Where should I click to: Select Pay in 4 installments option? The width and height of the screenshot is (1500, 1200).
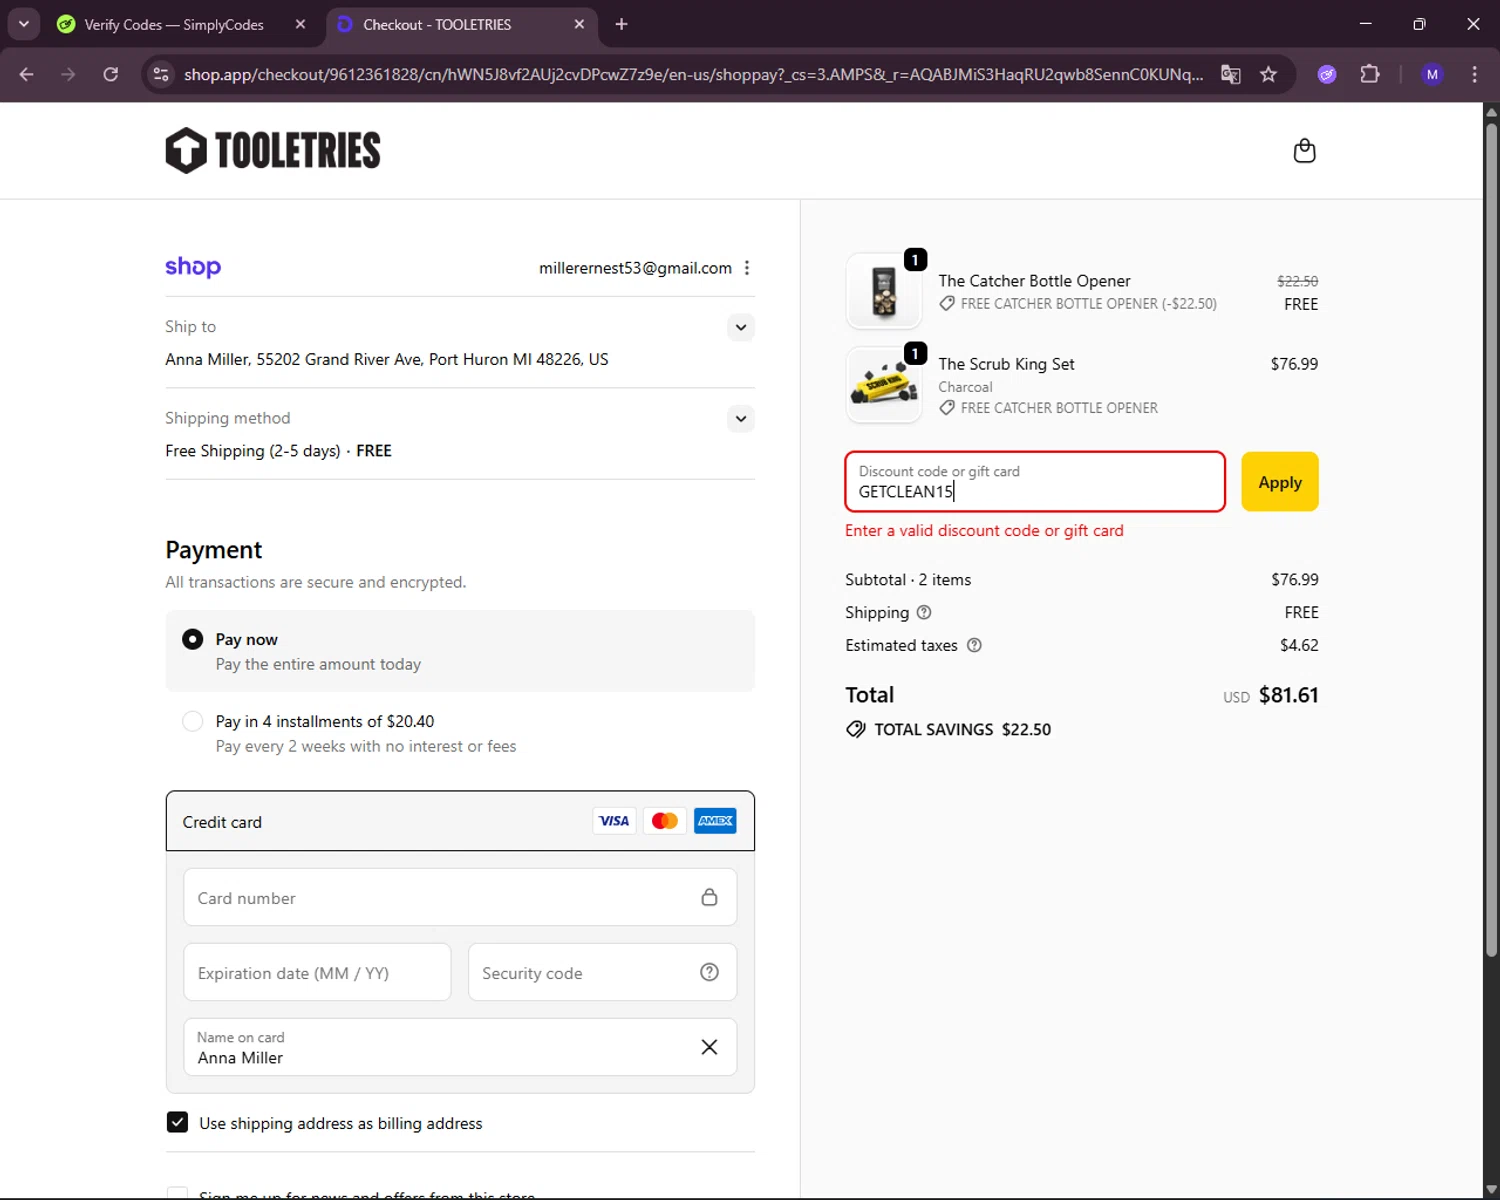(193, 721)
